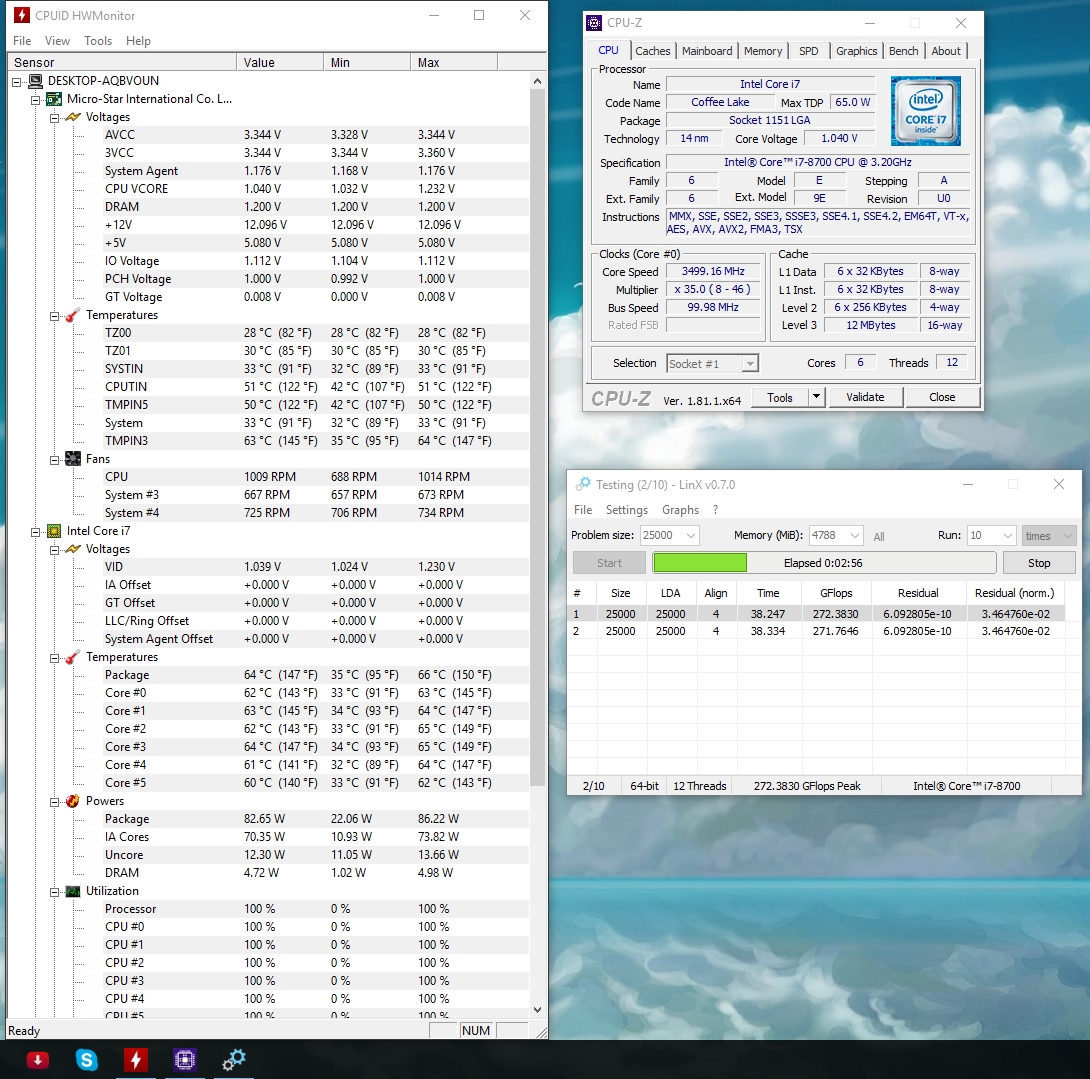Collapse the DESKTOP-AQBVOUN tree node
Image resolution: width=1090 pixels, height=1079 pixels.
coord(17,81)
